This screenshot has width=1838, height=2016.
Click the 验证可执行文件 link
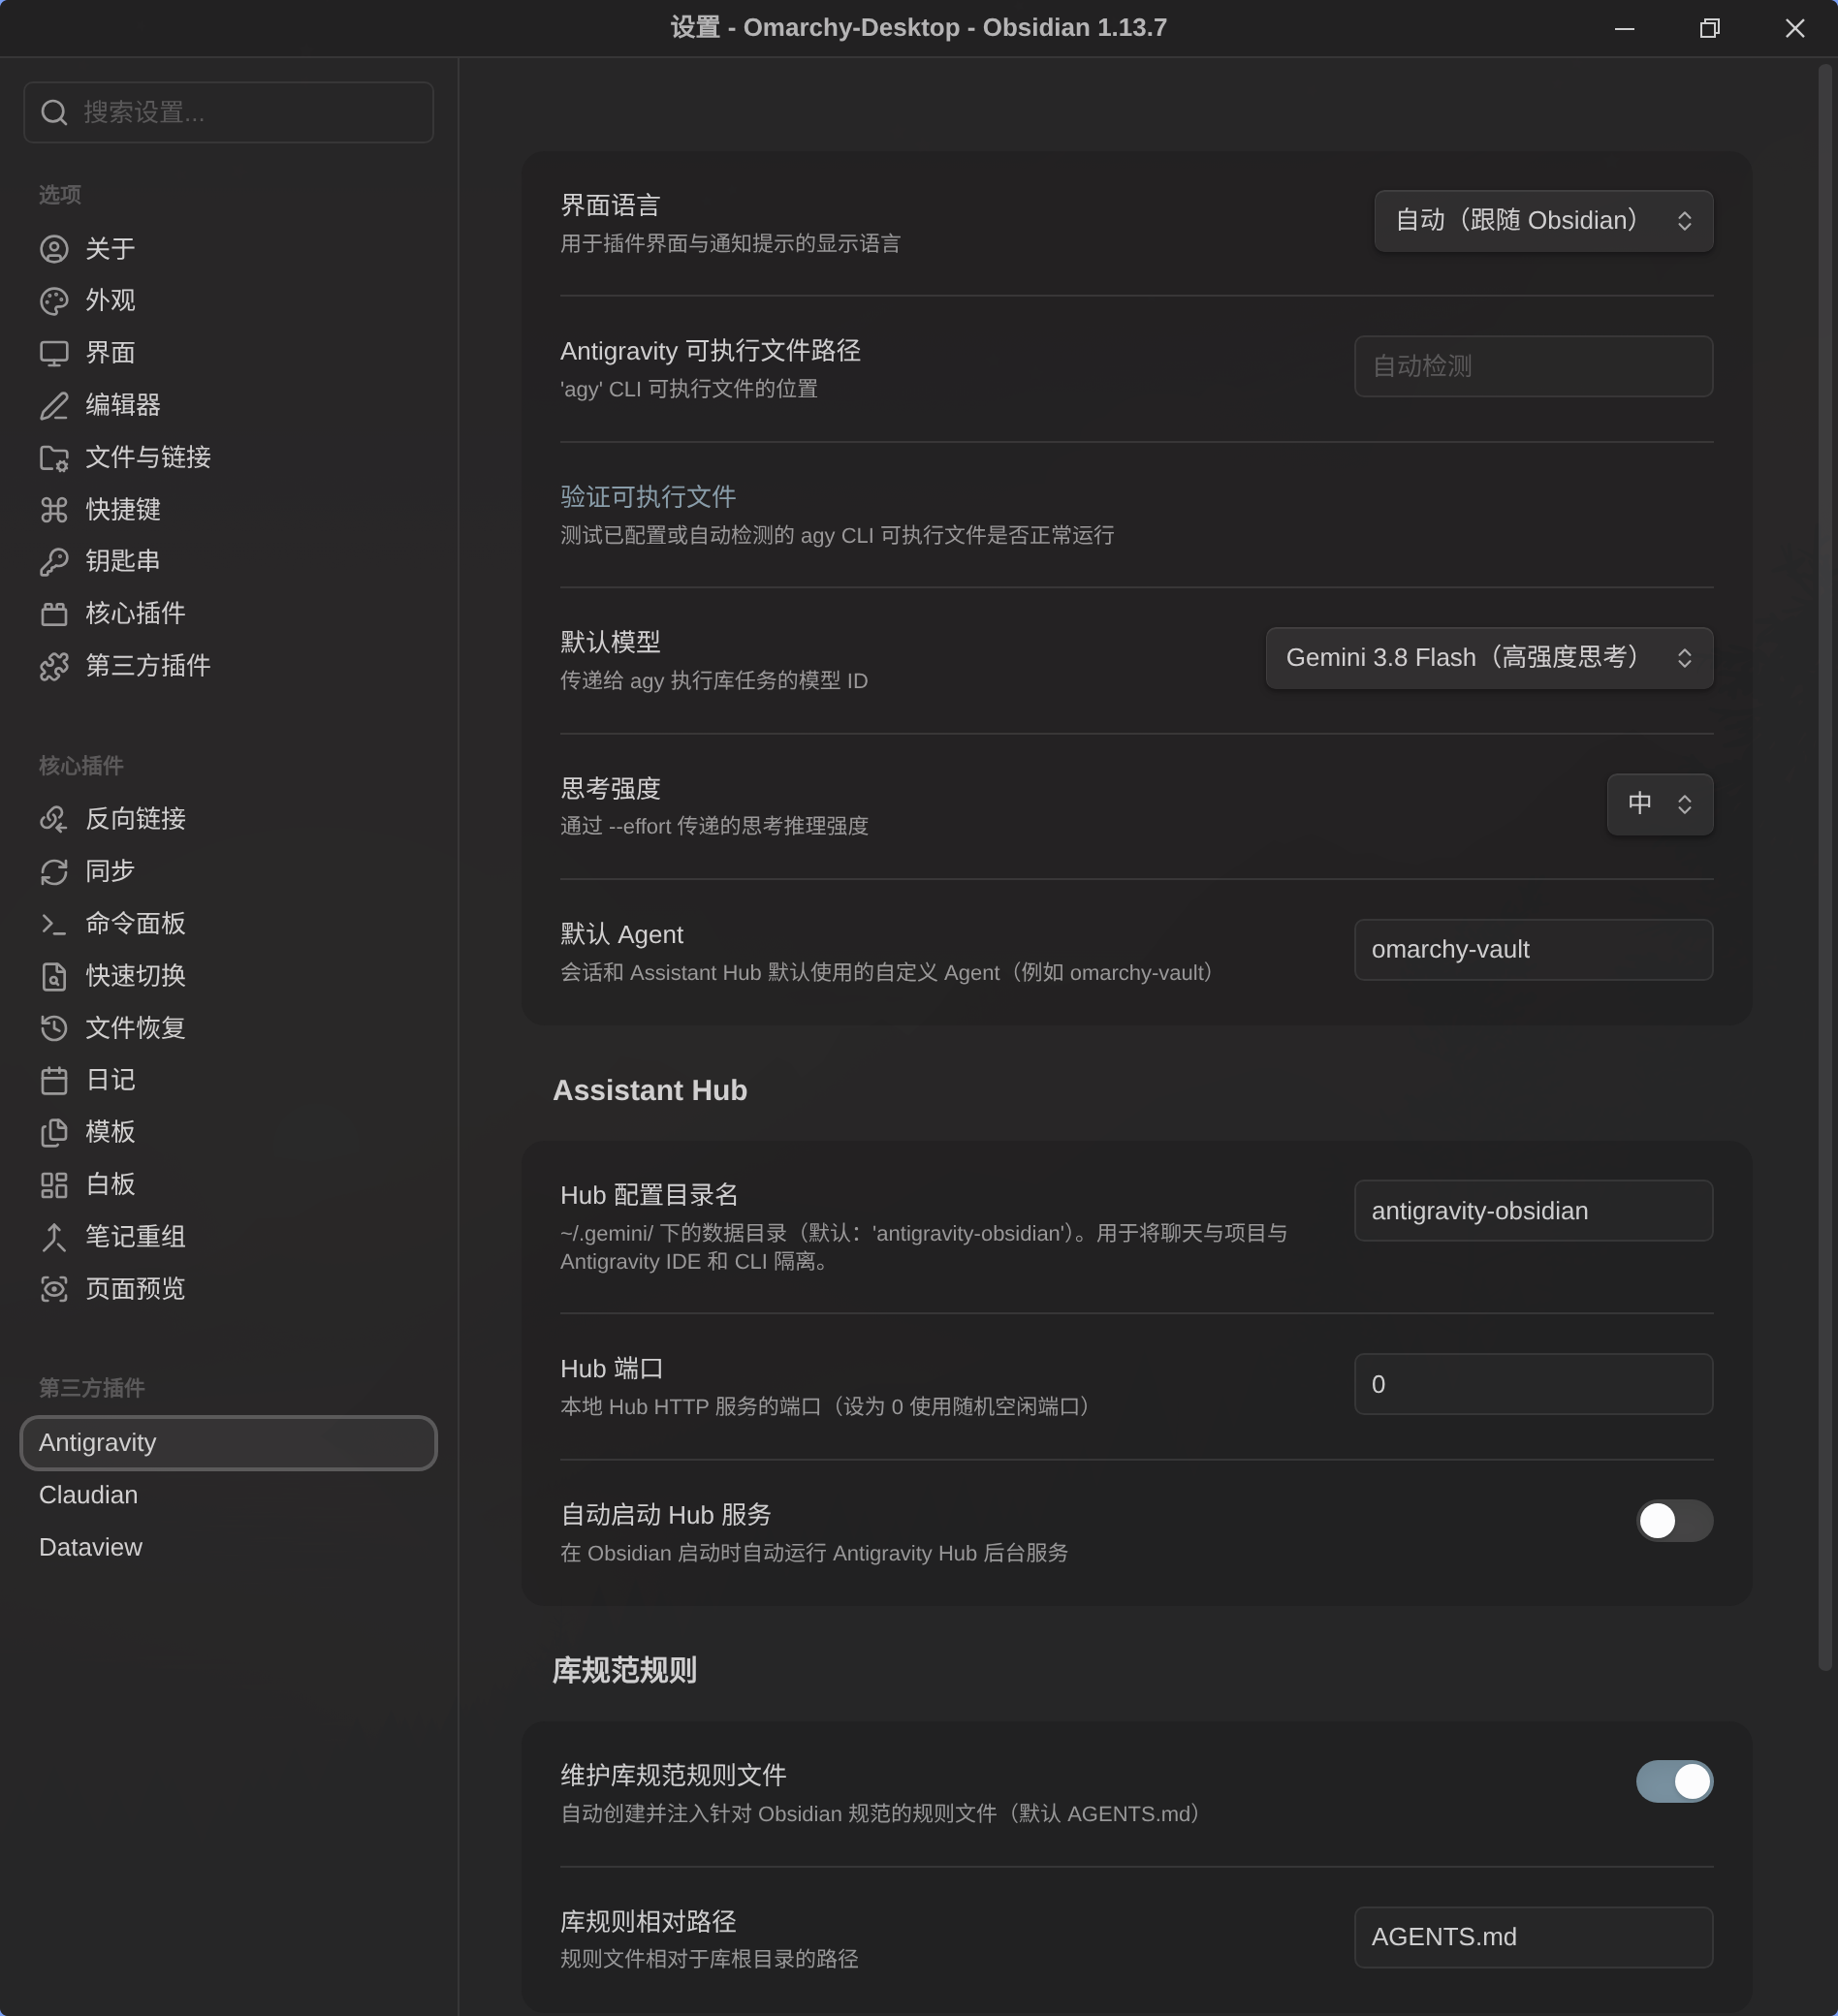pos(648,497)
